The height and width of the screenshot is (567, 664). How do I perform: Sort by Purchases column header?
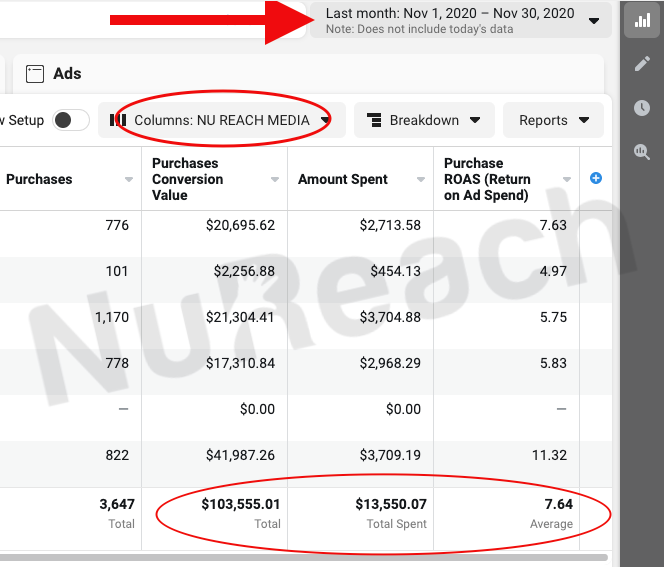[x=40, y=179]
